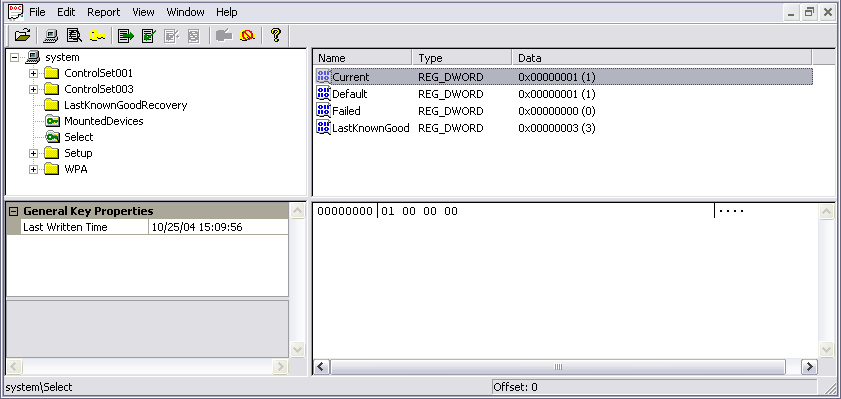Select the MountedDevices key label
Screen dimensions: 841x399
104,121
